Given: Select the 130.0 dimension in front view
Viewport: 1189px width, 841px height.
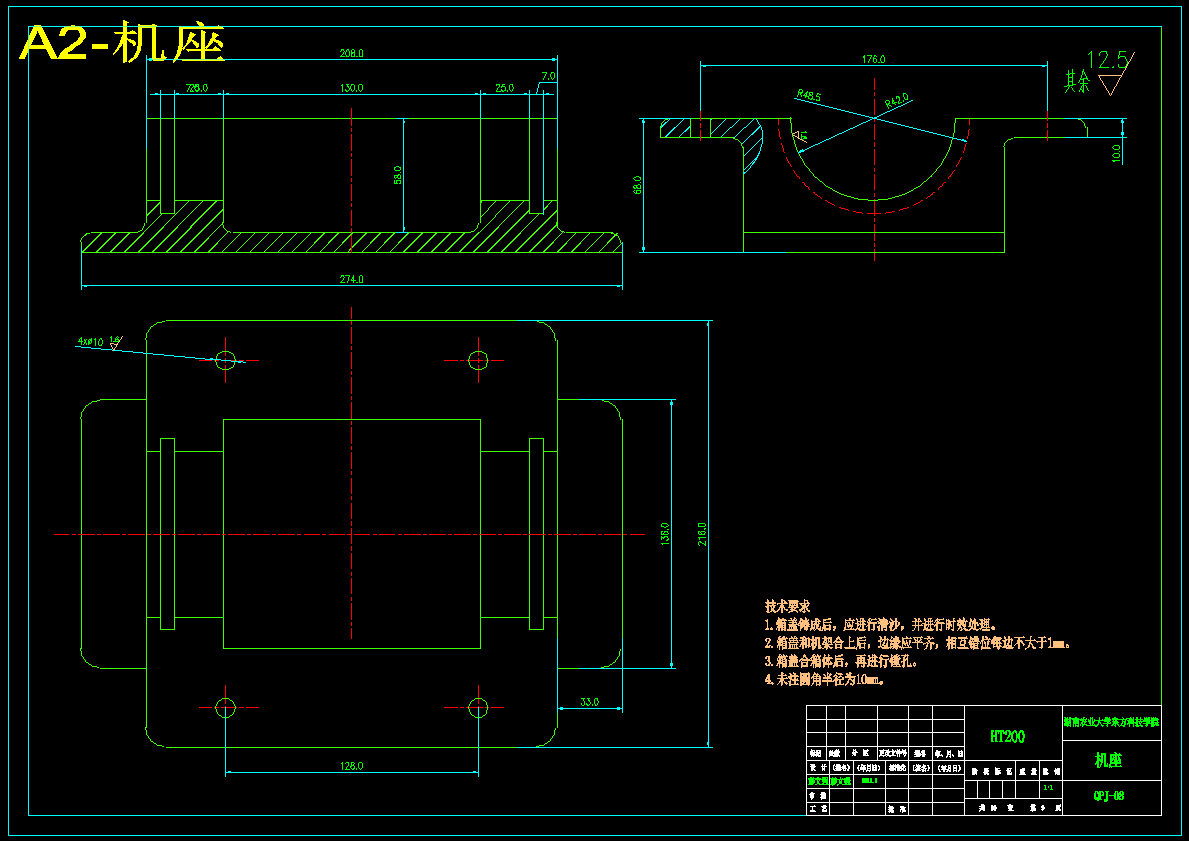Looking at the screenshot, I should tap(351, 88).
